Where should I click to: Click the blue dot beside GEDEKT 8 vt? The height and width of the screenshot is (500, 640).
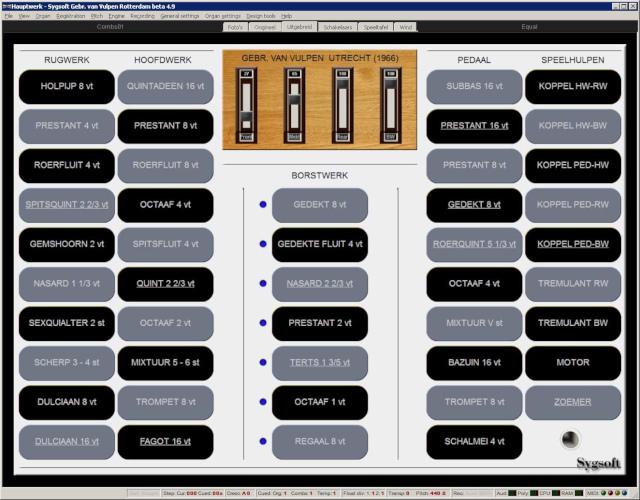tap(263, 204)
